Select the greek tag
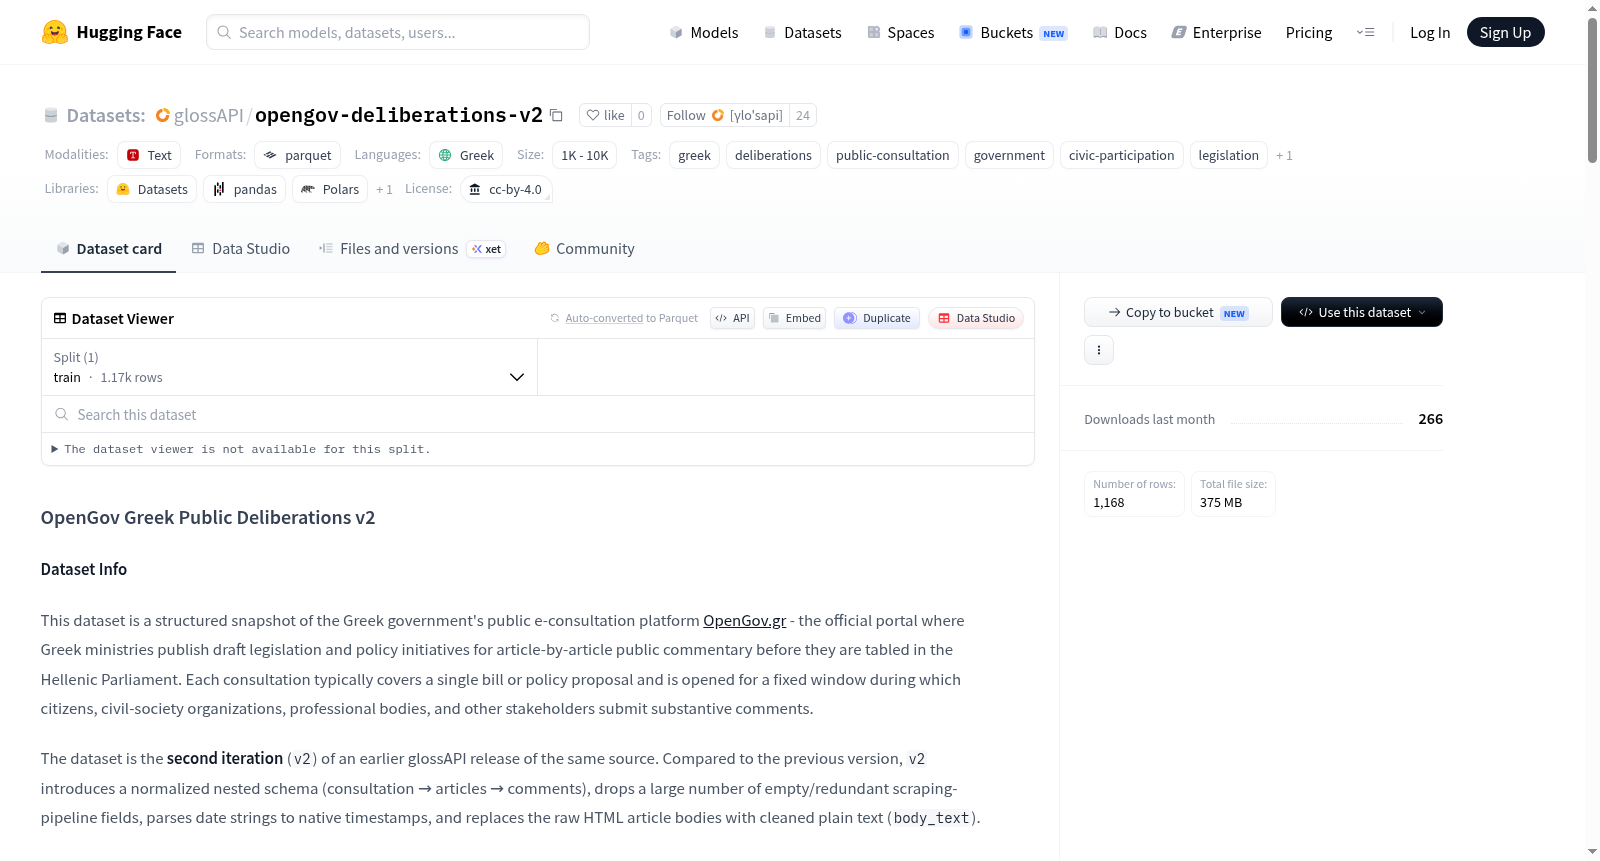The width and height of the screenshot is (1600, 861). [694, 155]
